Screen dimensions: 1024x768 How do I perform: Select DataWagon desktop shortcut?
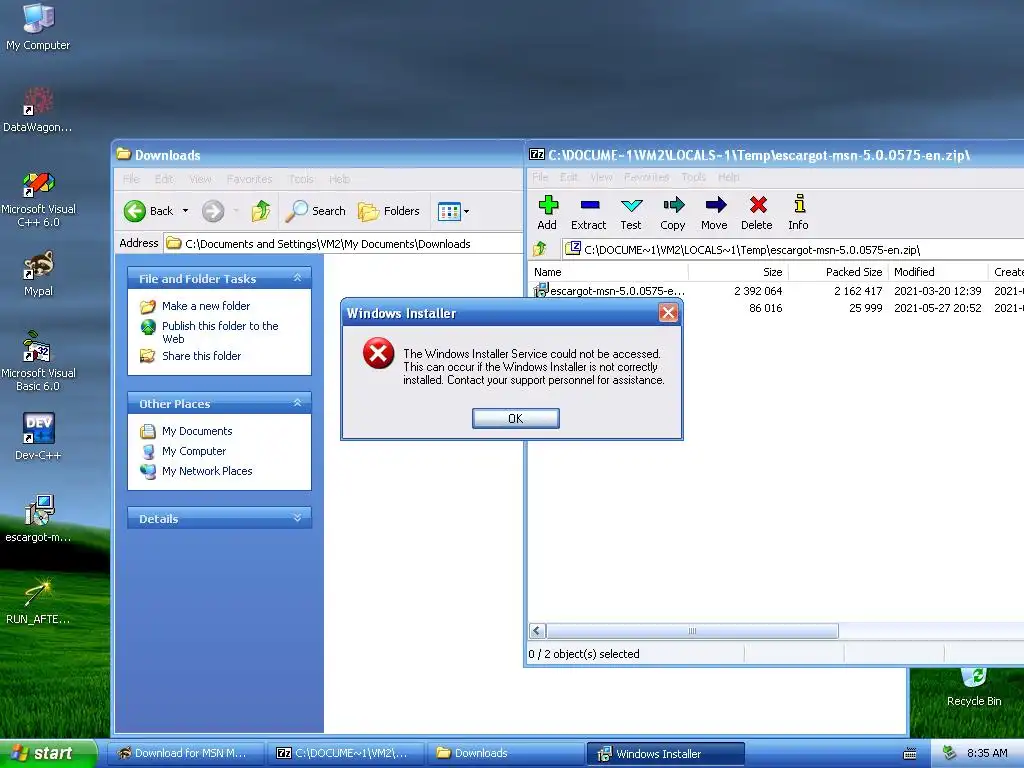pos(38,108)
